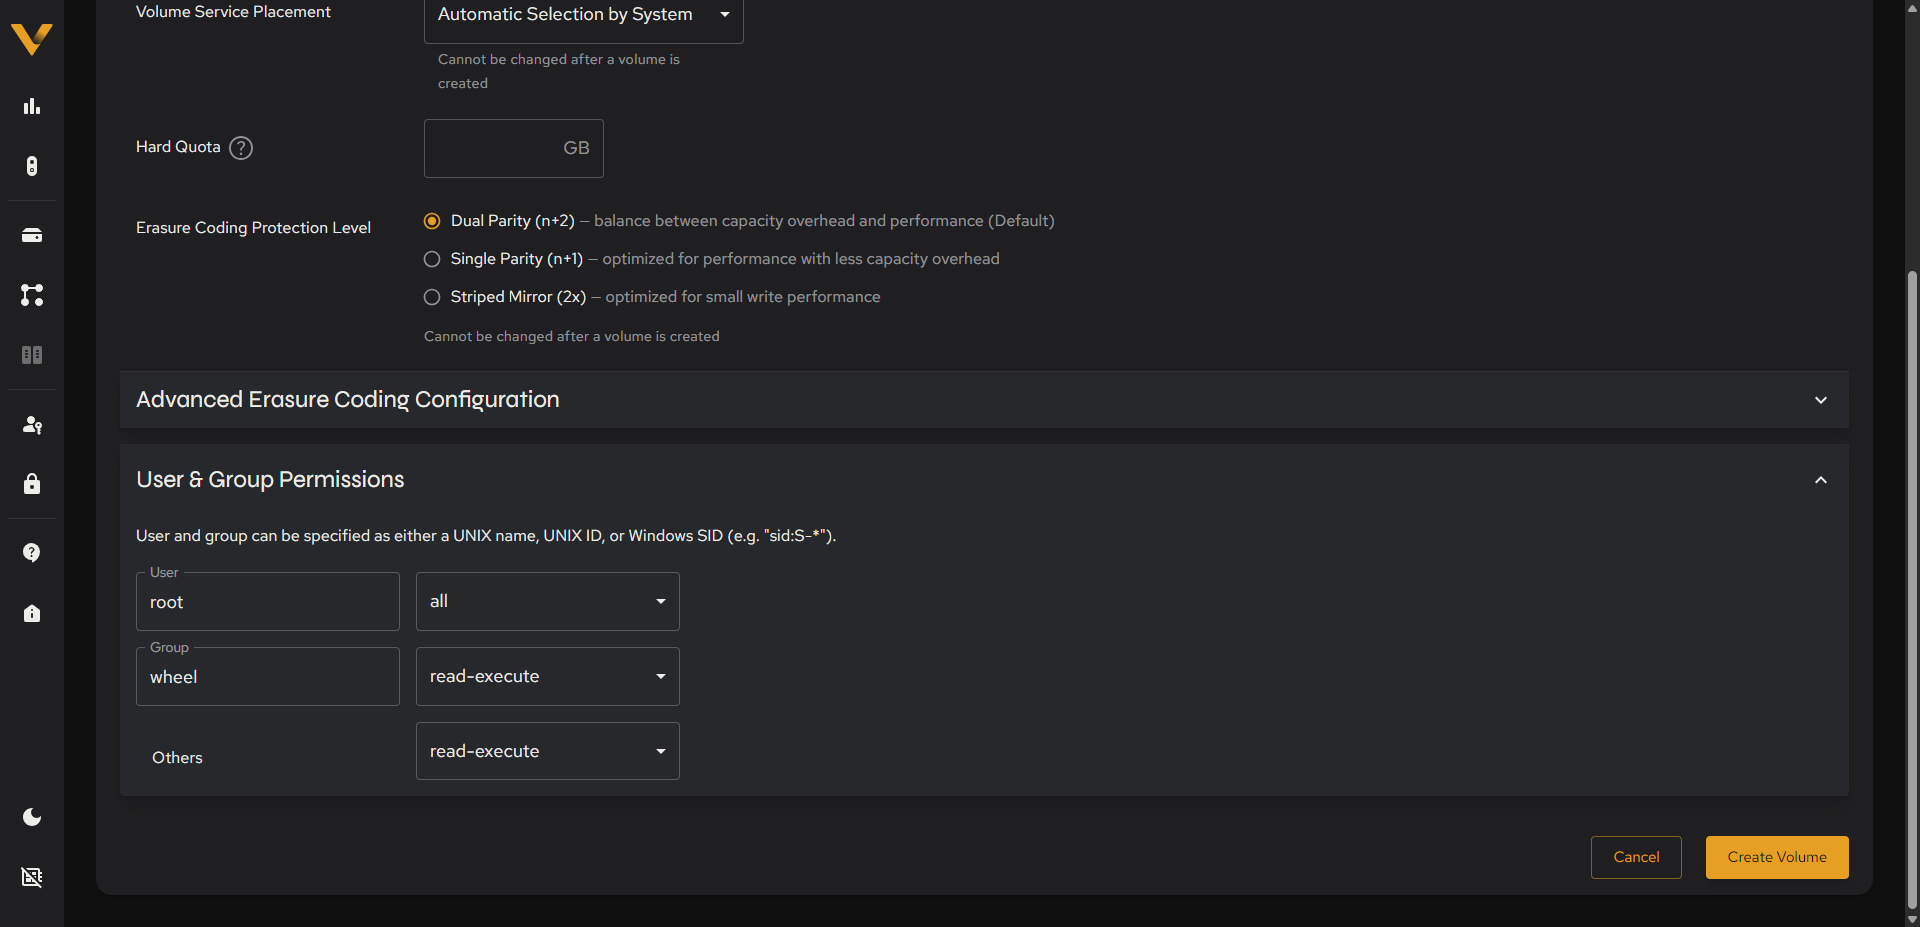Open the root user permission dropdown
Image resolution: width=1920 pixels, height=927 pixels.
click(x=548, y=601)
